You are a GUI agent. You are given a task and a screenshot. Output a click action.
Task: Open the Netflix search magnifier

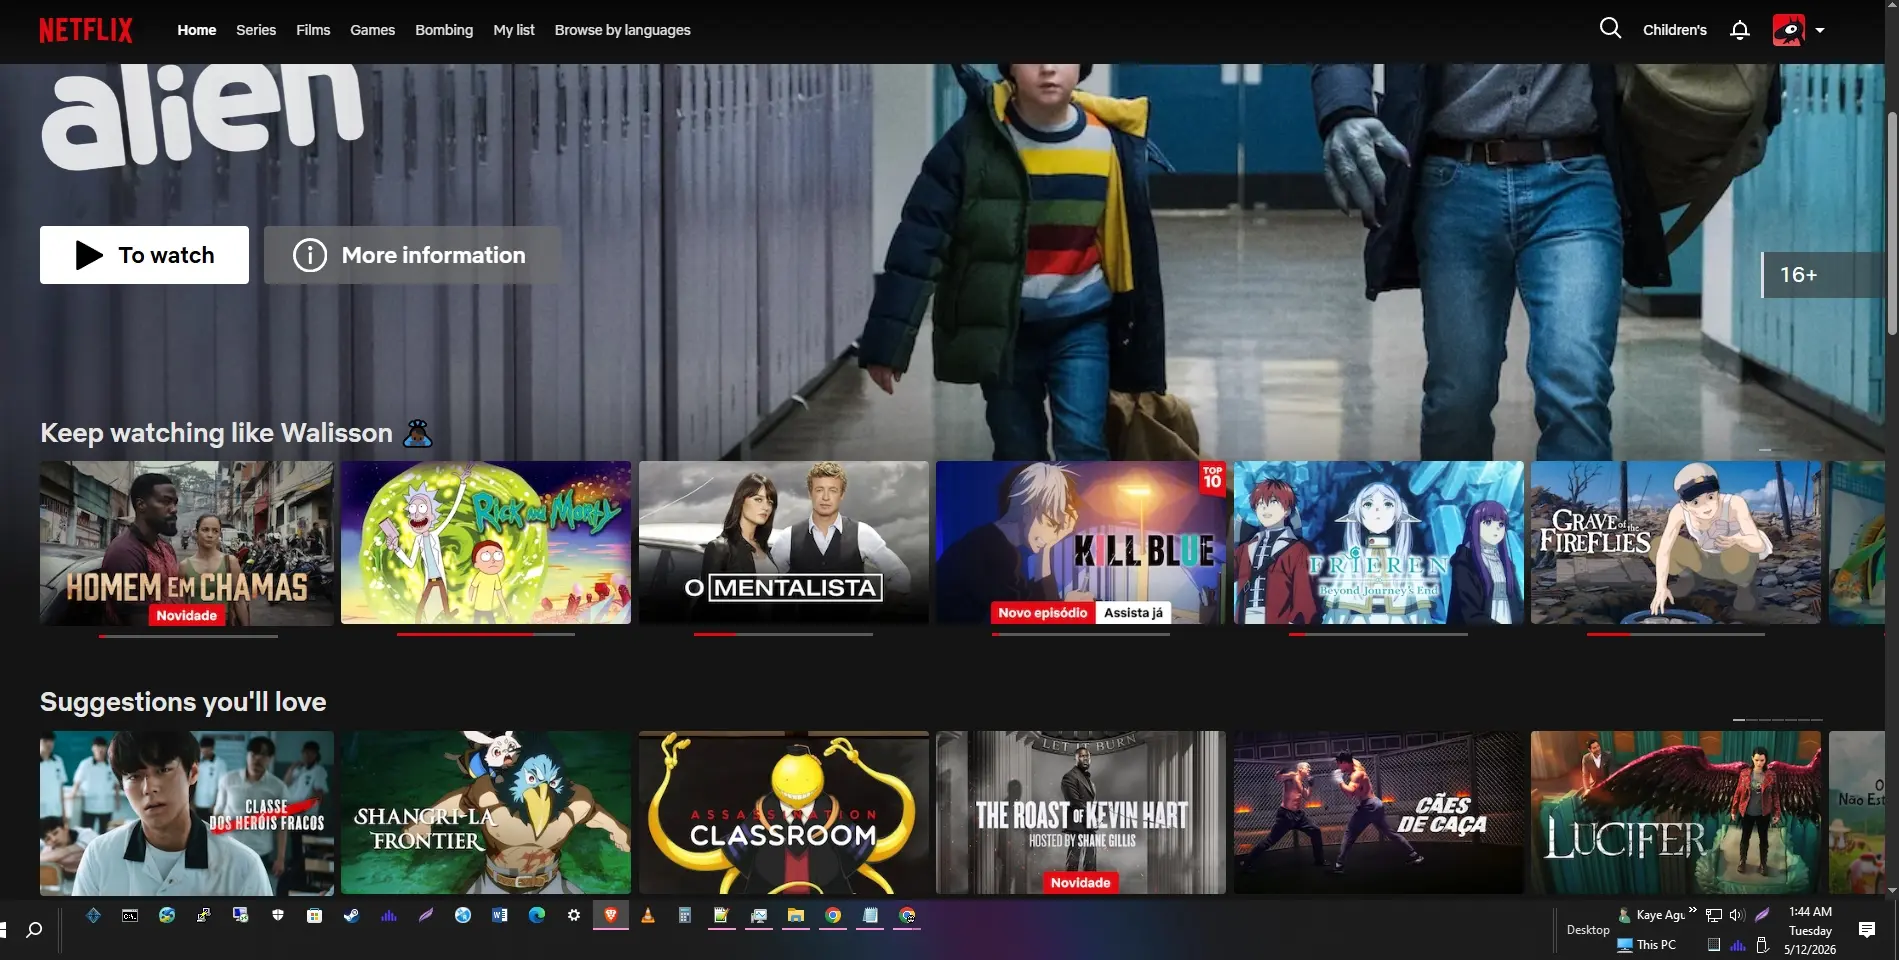[x=1610, y=28]
